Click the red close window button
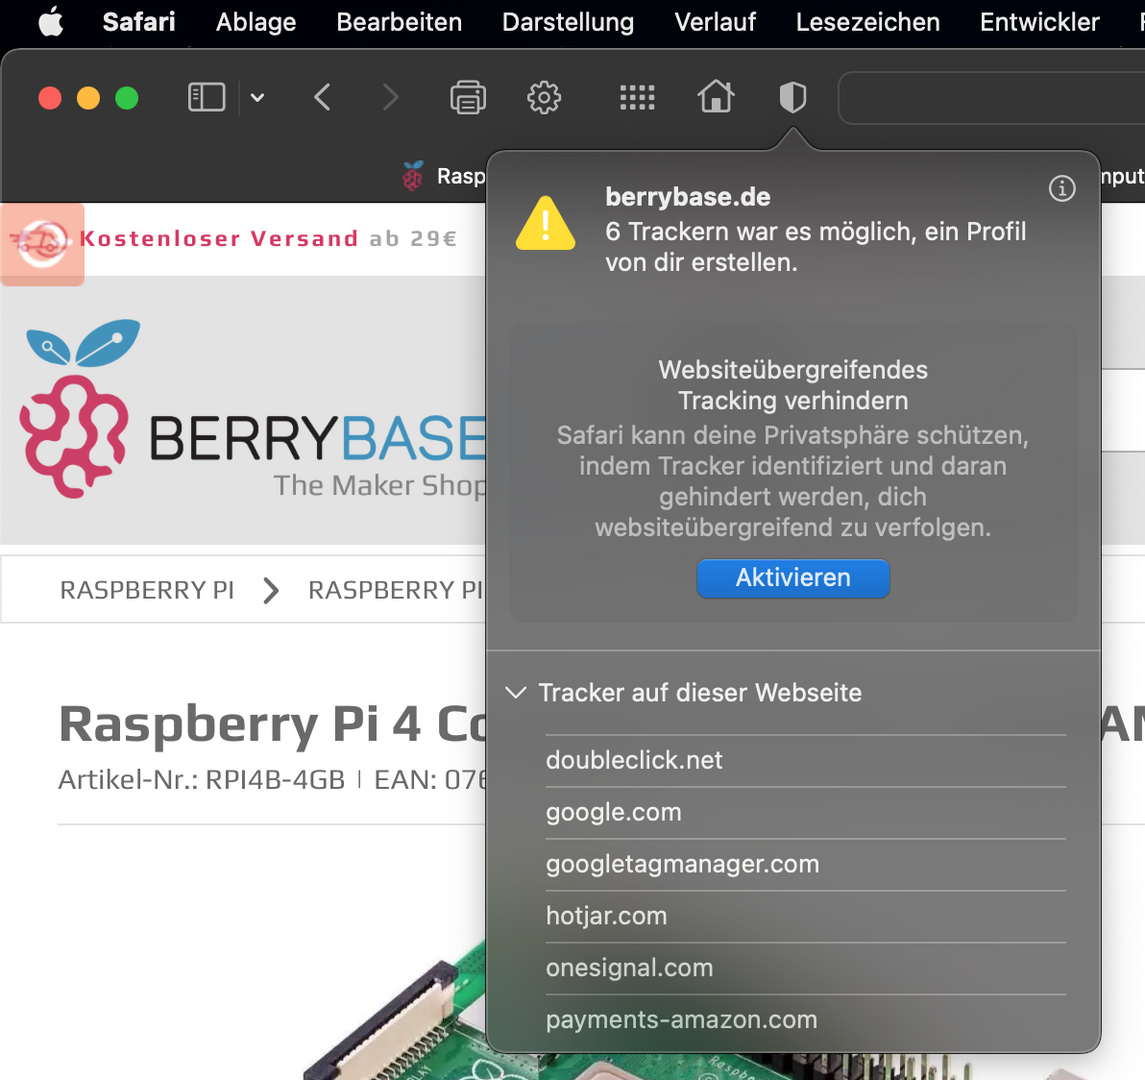 (50, 98)
